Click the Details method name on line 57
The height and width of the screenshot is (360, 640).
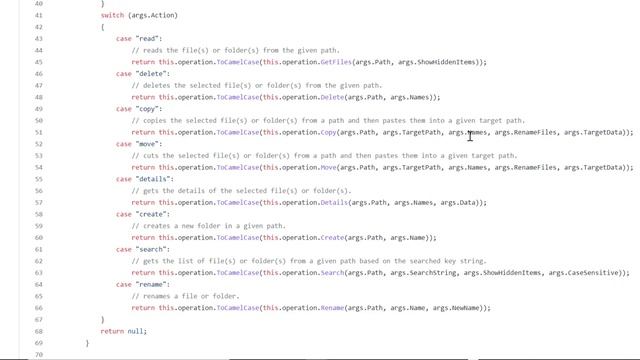point(334,202)
